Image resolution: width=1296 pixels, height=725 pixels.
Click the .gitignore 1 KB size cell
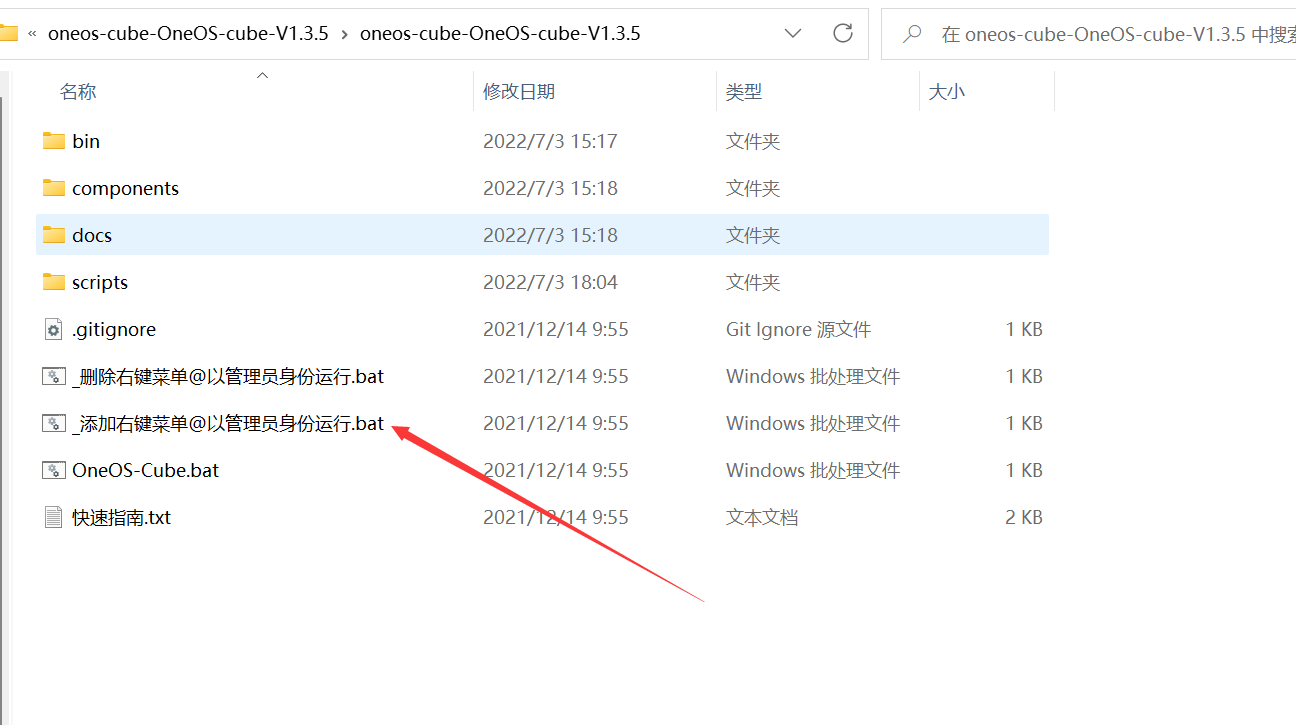(x=1024, y=329)
